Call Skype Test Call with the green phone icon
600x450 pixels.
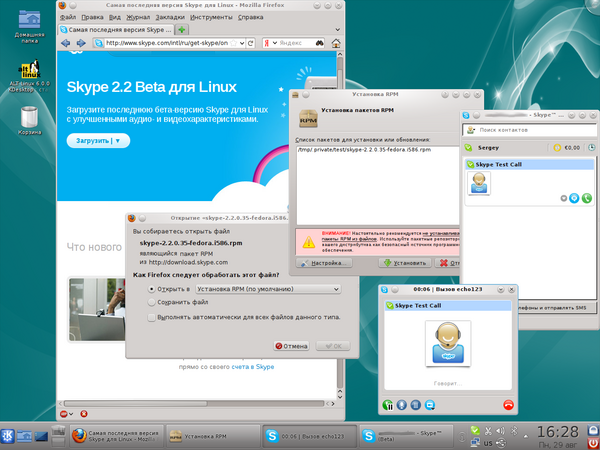coord(587,198)
